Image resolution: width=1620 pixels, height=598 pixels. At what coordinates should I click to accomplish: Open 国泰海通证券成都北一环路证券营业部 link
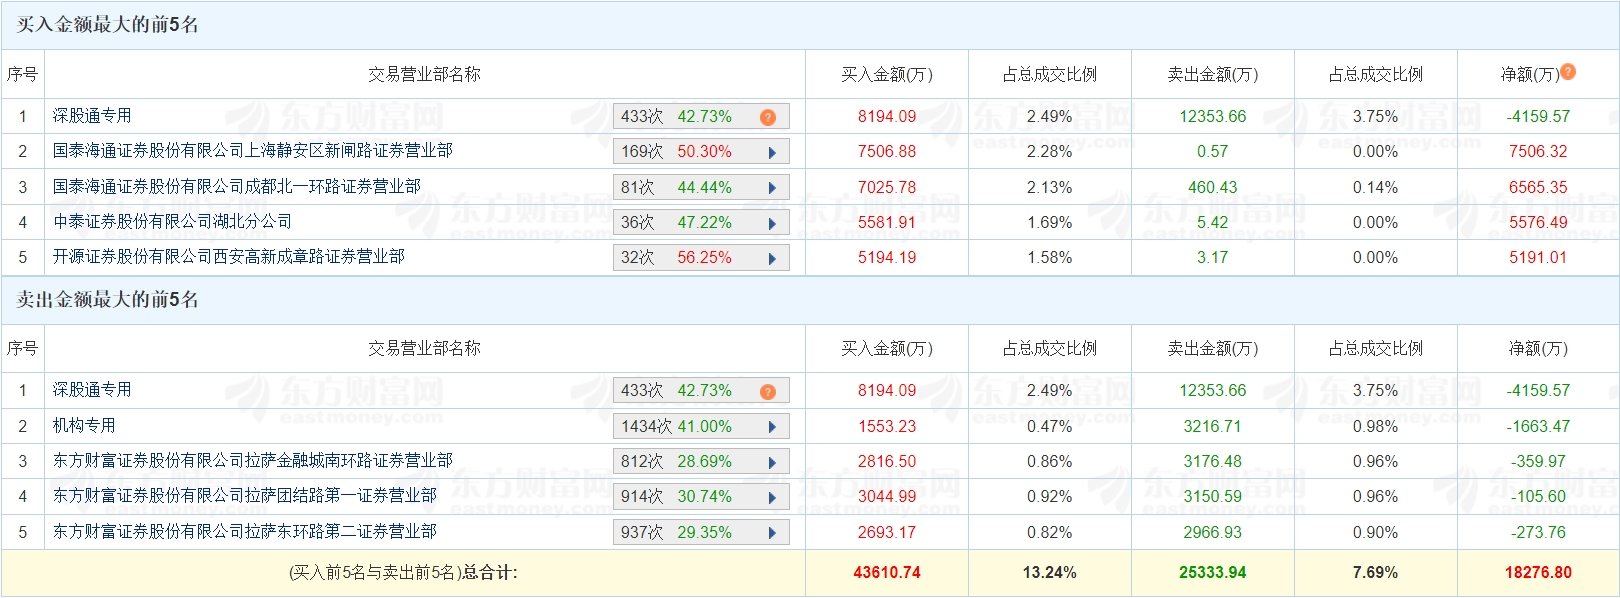[237, 186]
